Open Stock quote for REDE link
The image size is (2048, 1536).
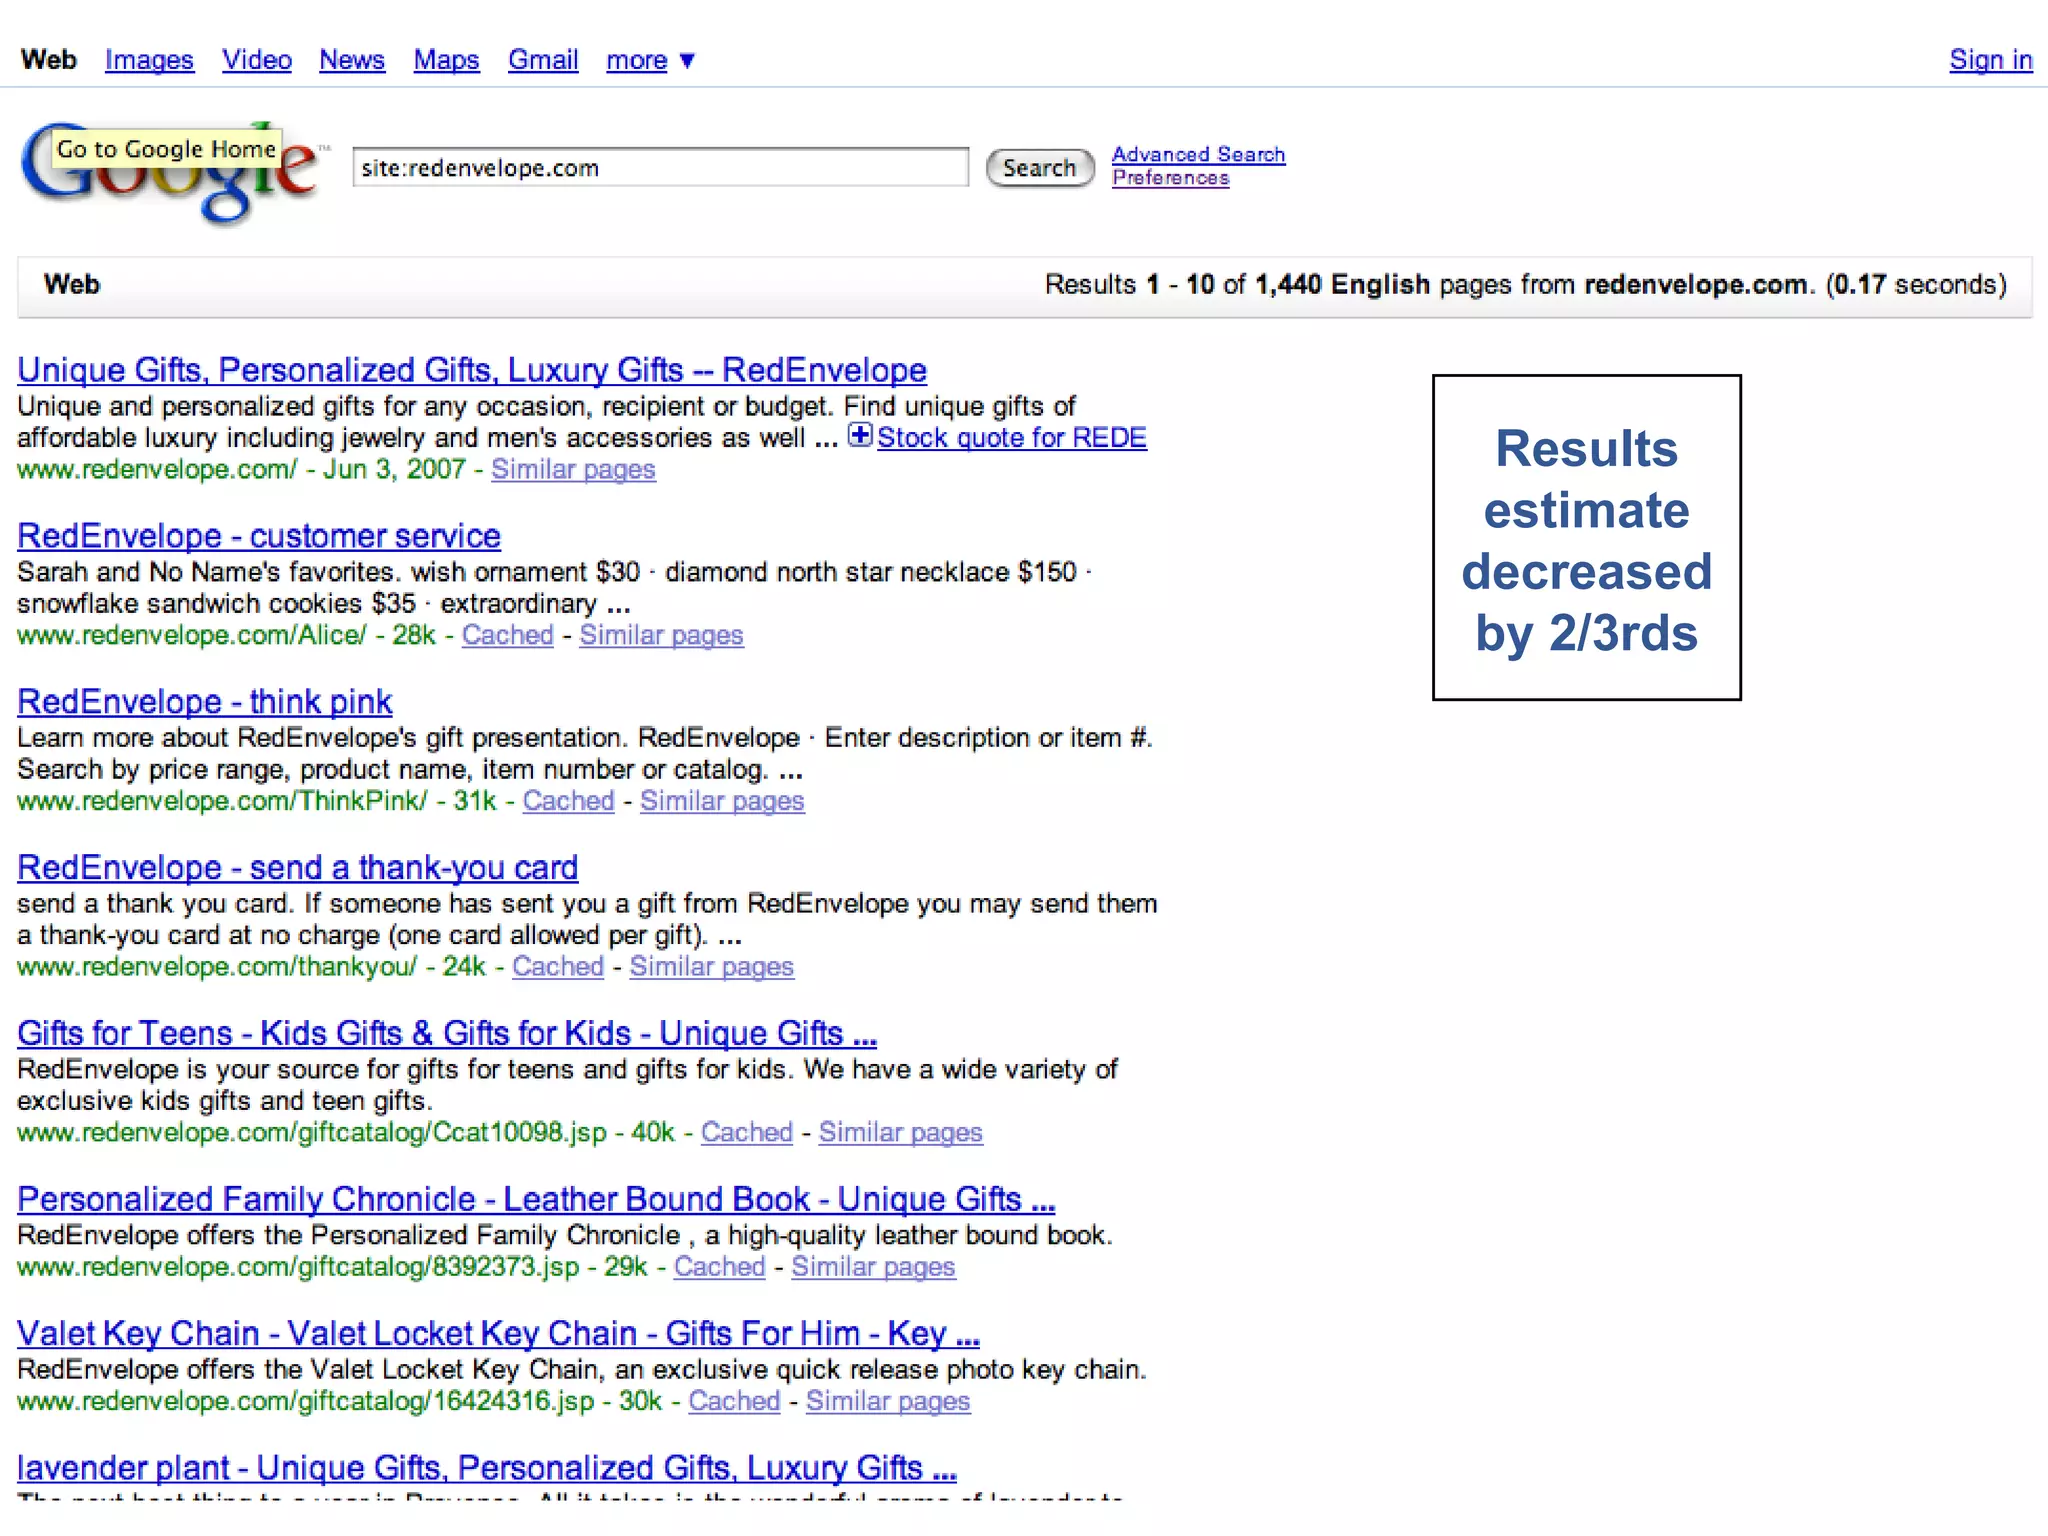click(1011, 438)
